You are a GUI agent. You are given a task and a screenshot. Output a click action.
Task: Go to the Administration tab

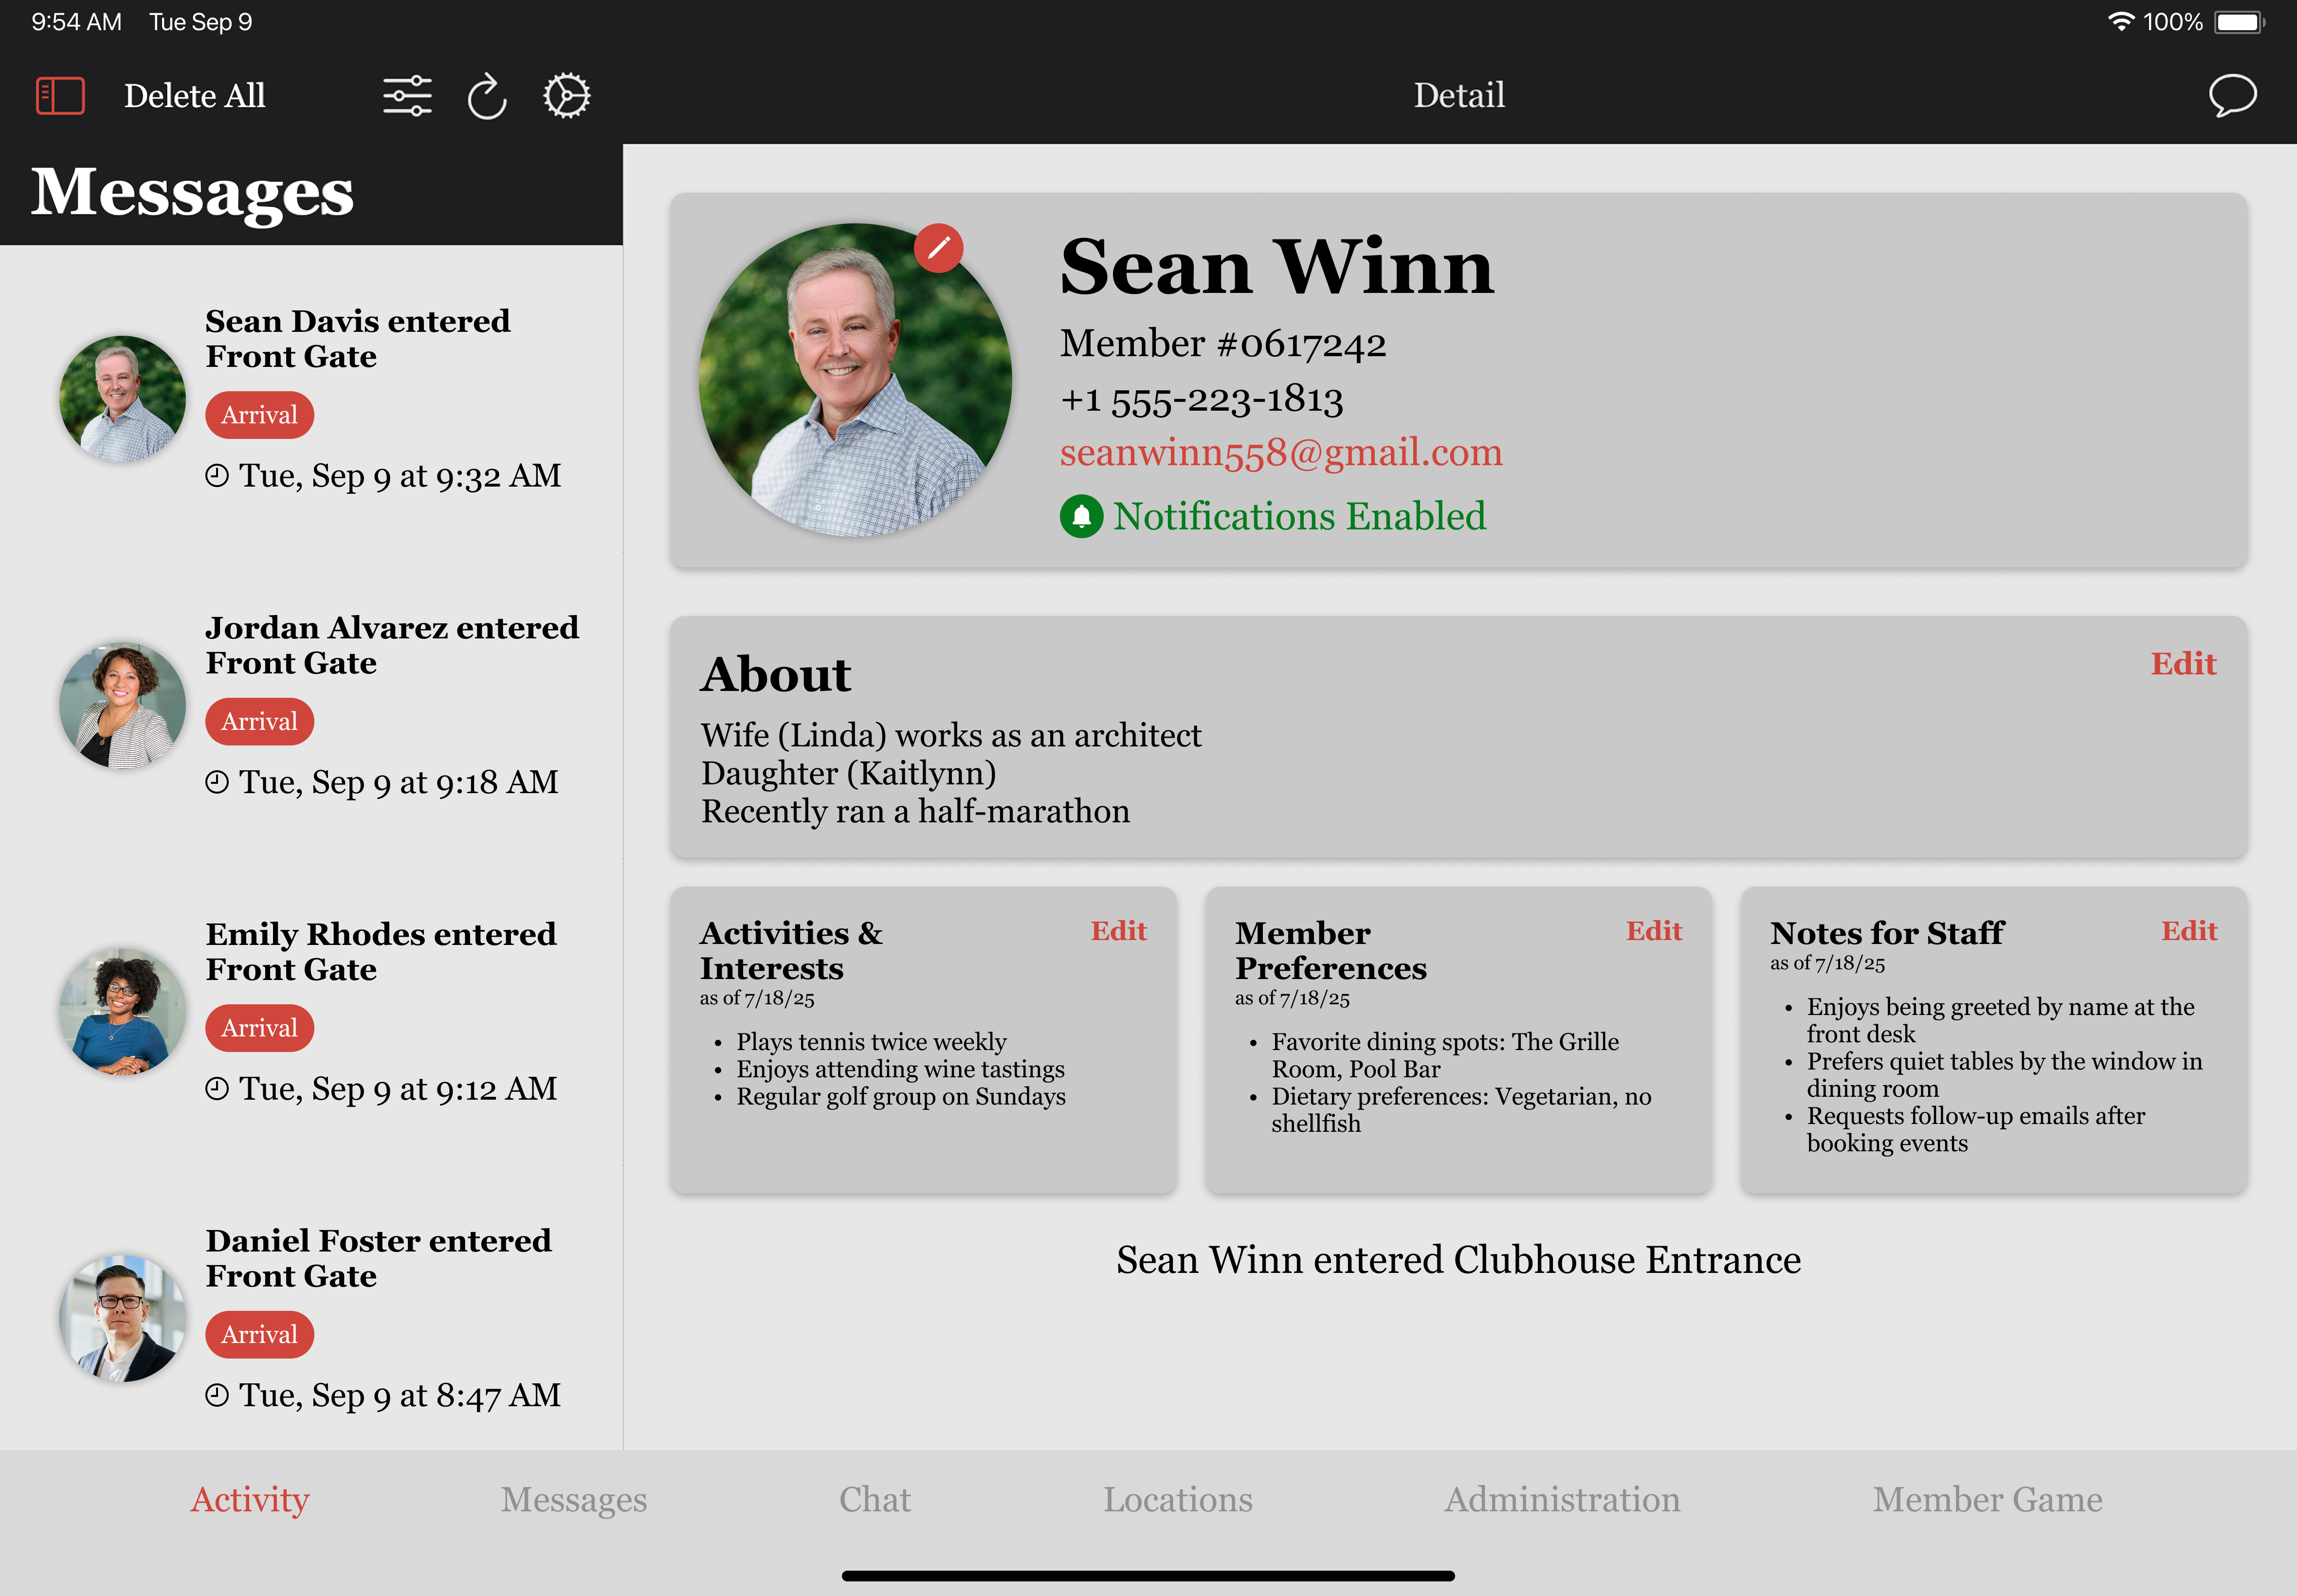pyautogui.click(x=1561, y=1499)
